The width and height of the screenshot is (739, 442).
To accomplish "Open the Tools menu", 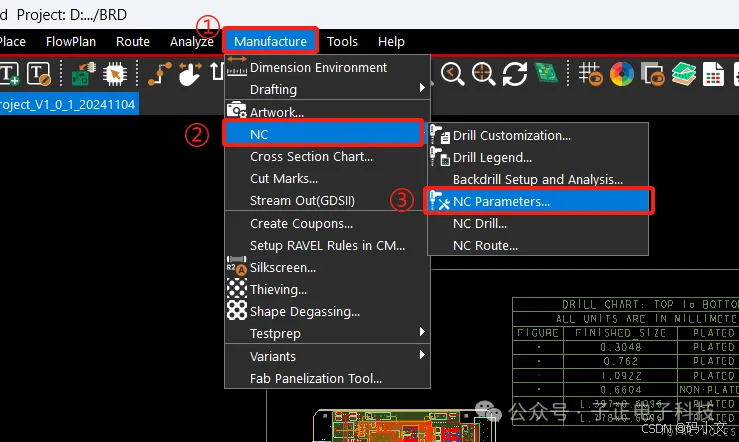I will click(x=342, y=41).
